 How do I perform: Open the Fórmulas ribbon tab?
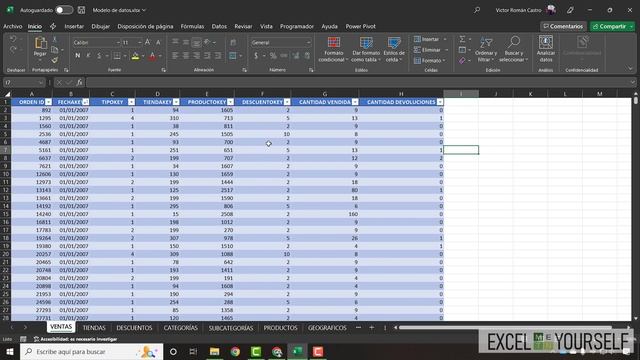click(192, 26)
